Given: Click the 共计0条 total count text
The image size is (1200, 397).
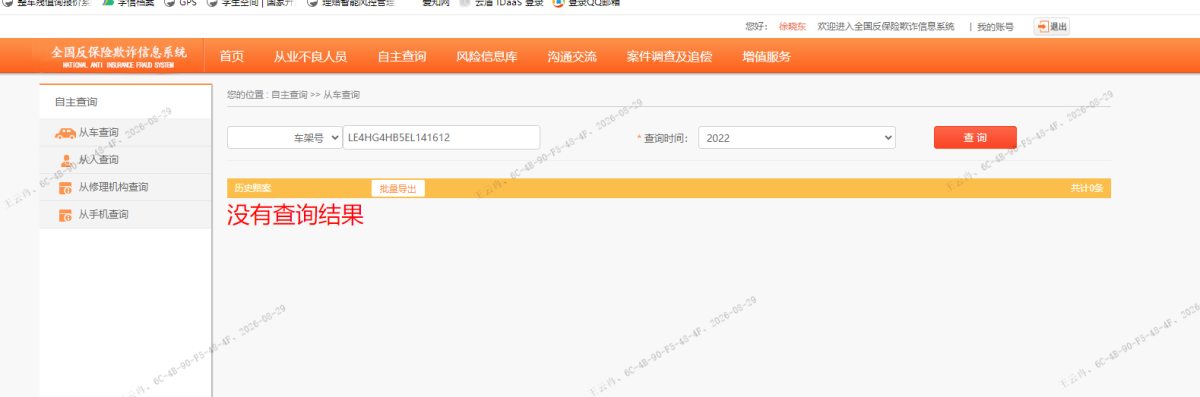Looking at the screenshot, I should (1087, 188).
